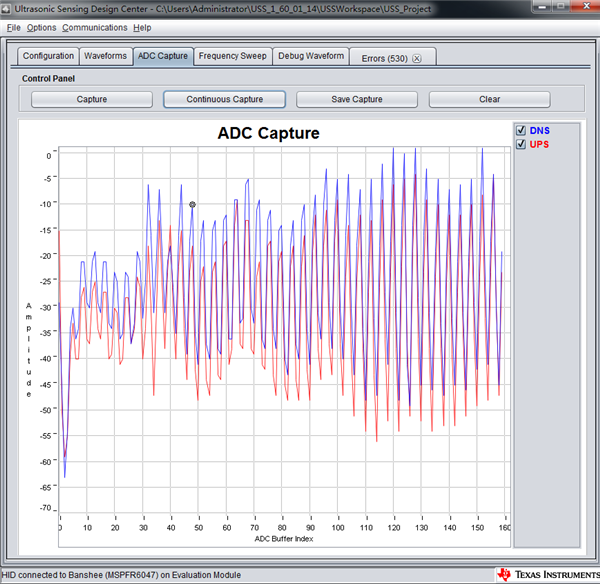Open the Help menu
600x584 pixels.
coord(142,28)
